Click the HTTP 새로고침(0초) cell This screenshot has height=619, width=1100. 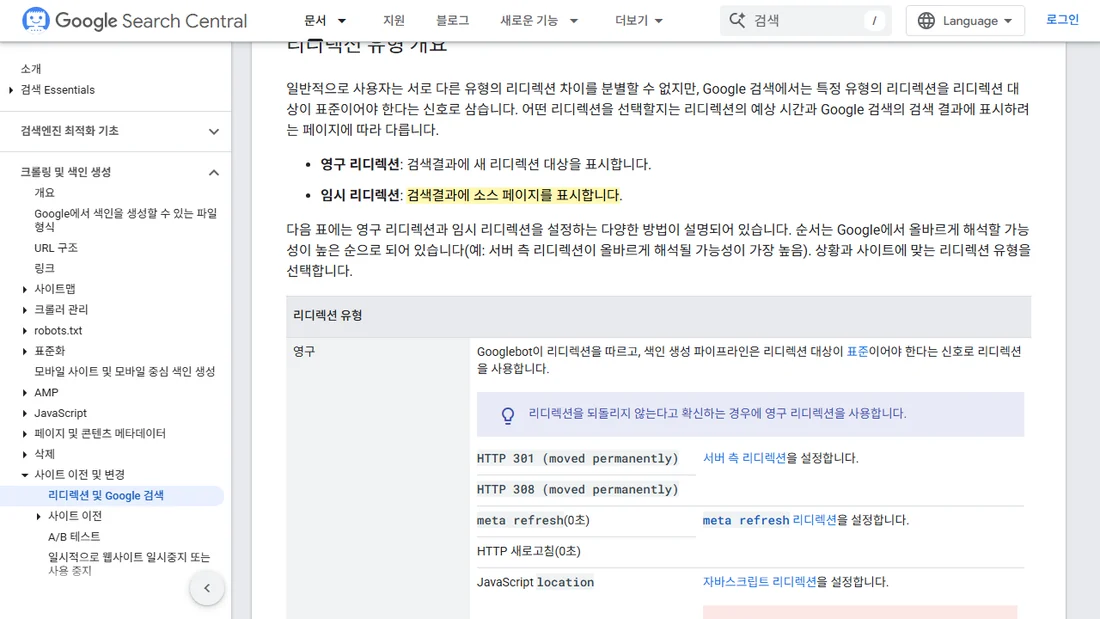(529, 551)
